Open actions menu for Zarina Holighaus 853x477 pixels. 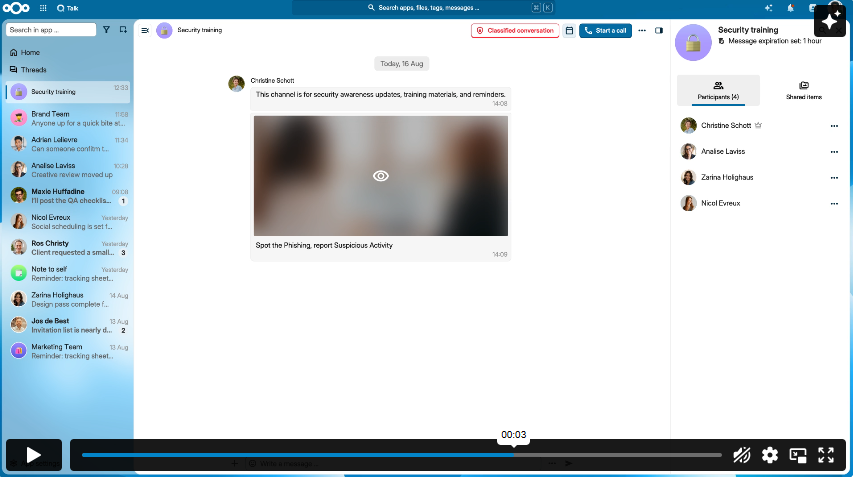(x=834, y=178)
